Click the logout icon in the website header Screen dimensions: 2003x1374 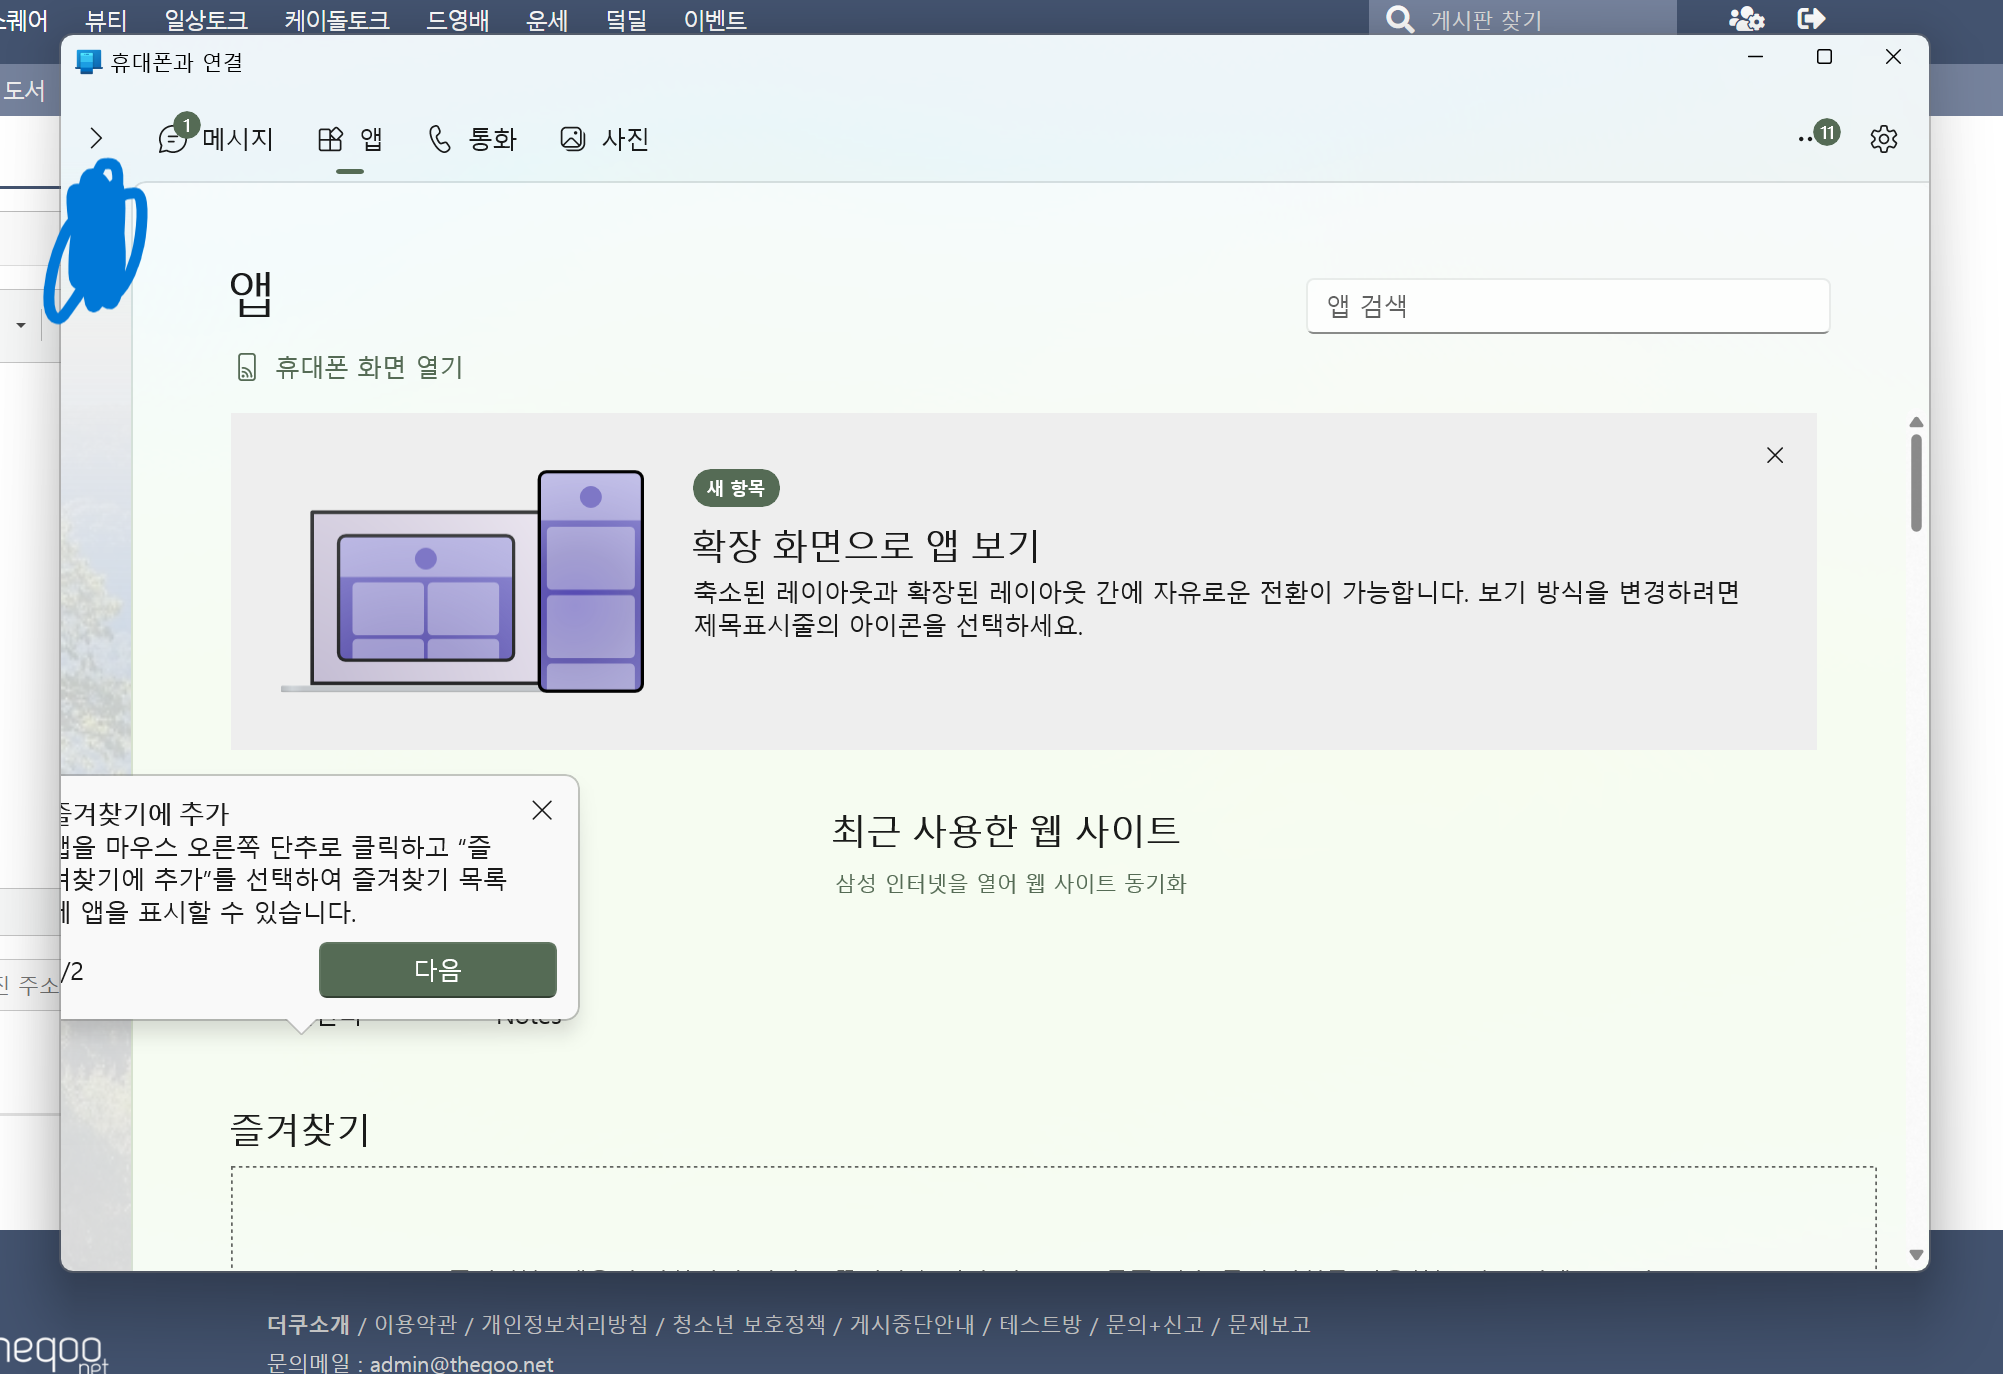[x=1811, y=18]
